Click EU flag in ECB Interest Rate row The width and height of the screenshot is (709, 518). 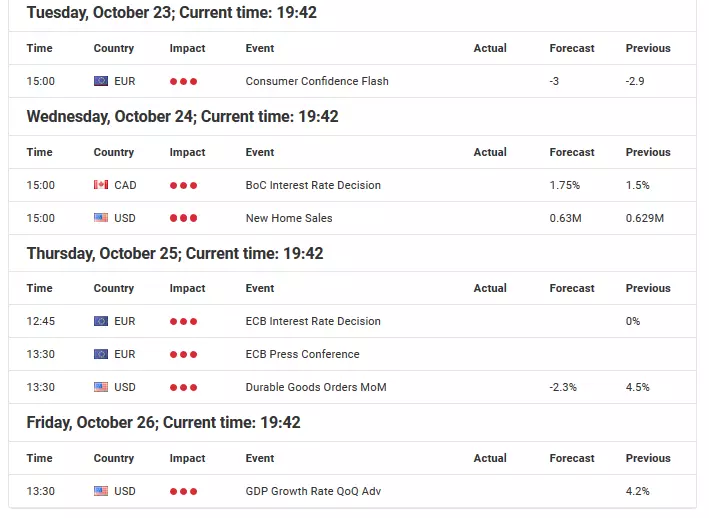coord(101,321)
